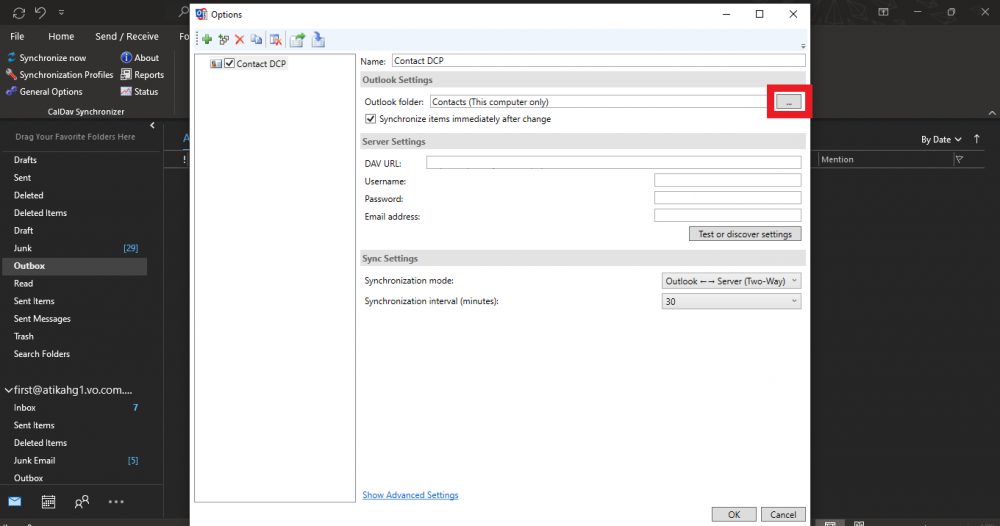
Task: Open Show Advanced Settings link
Action: 410,495
